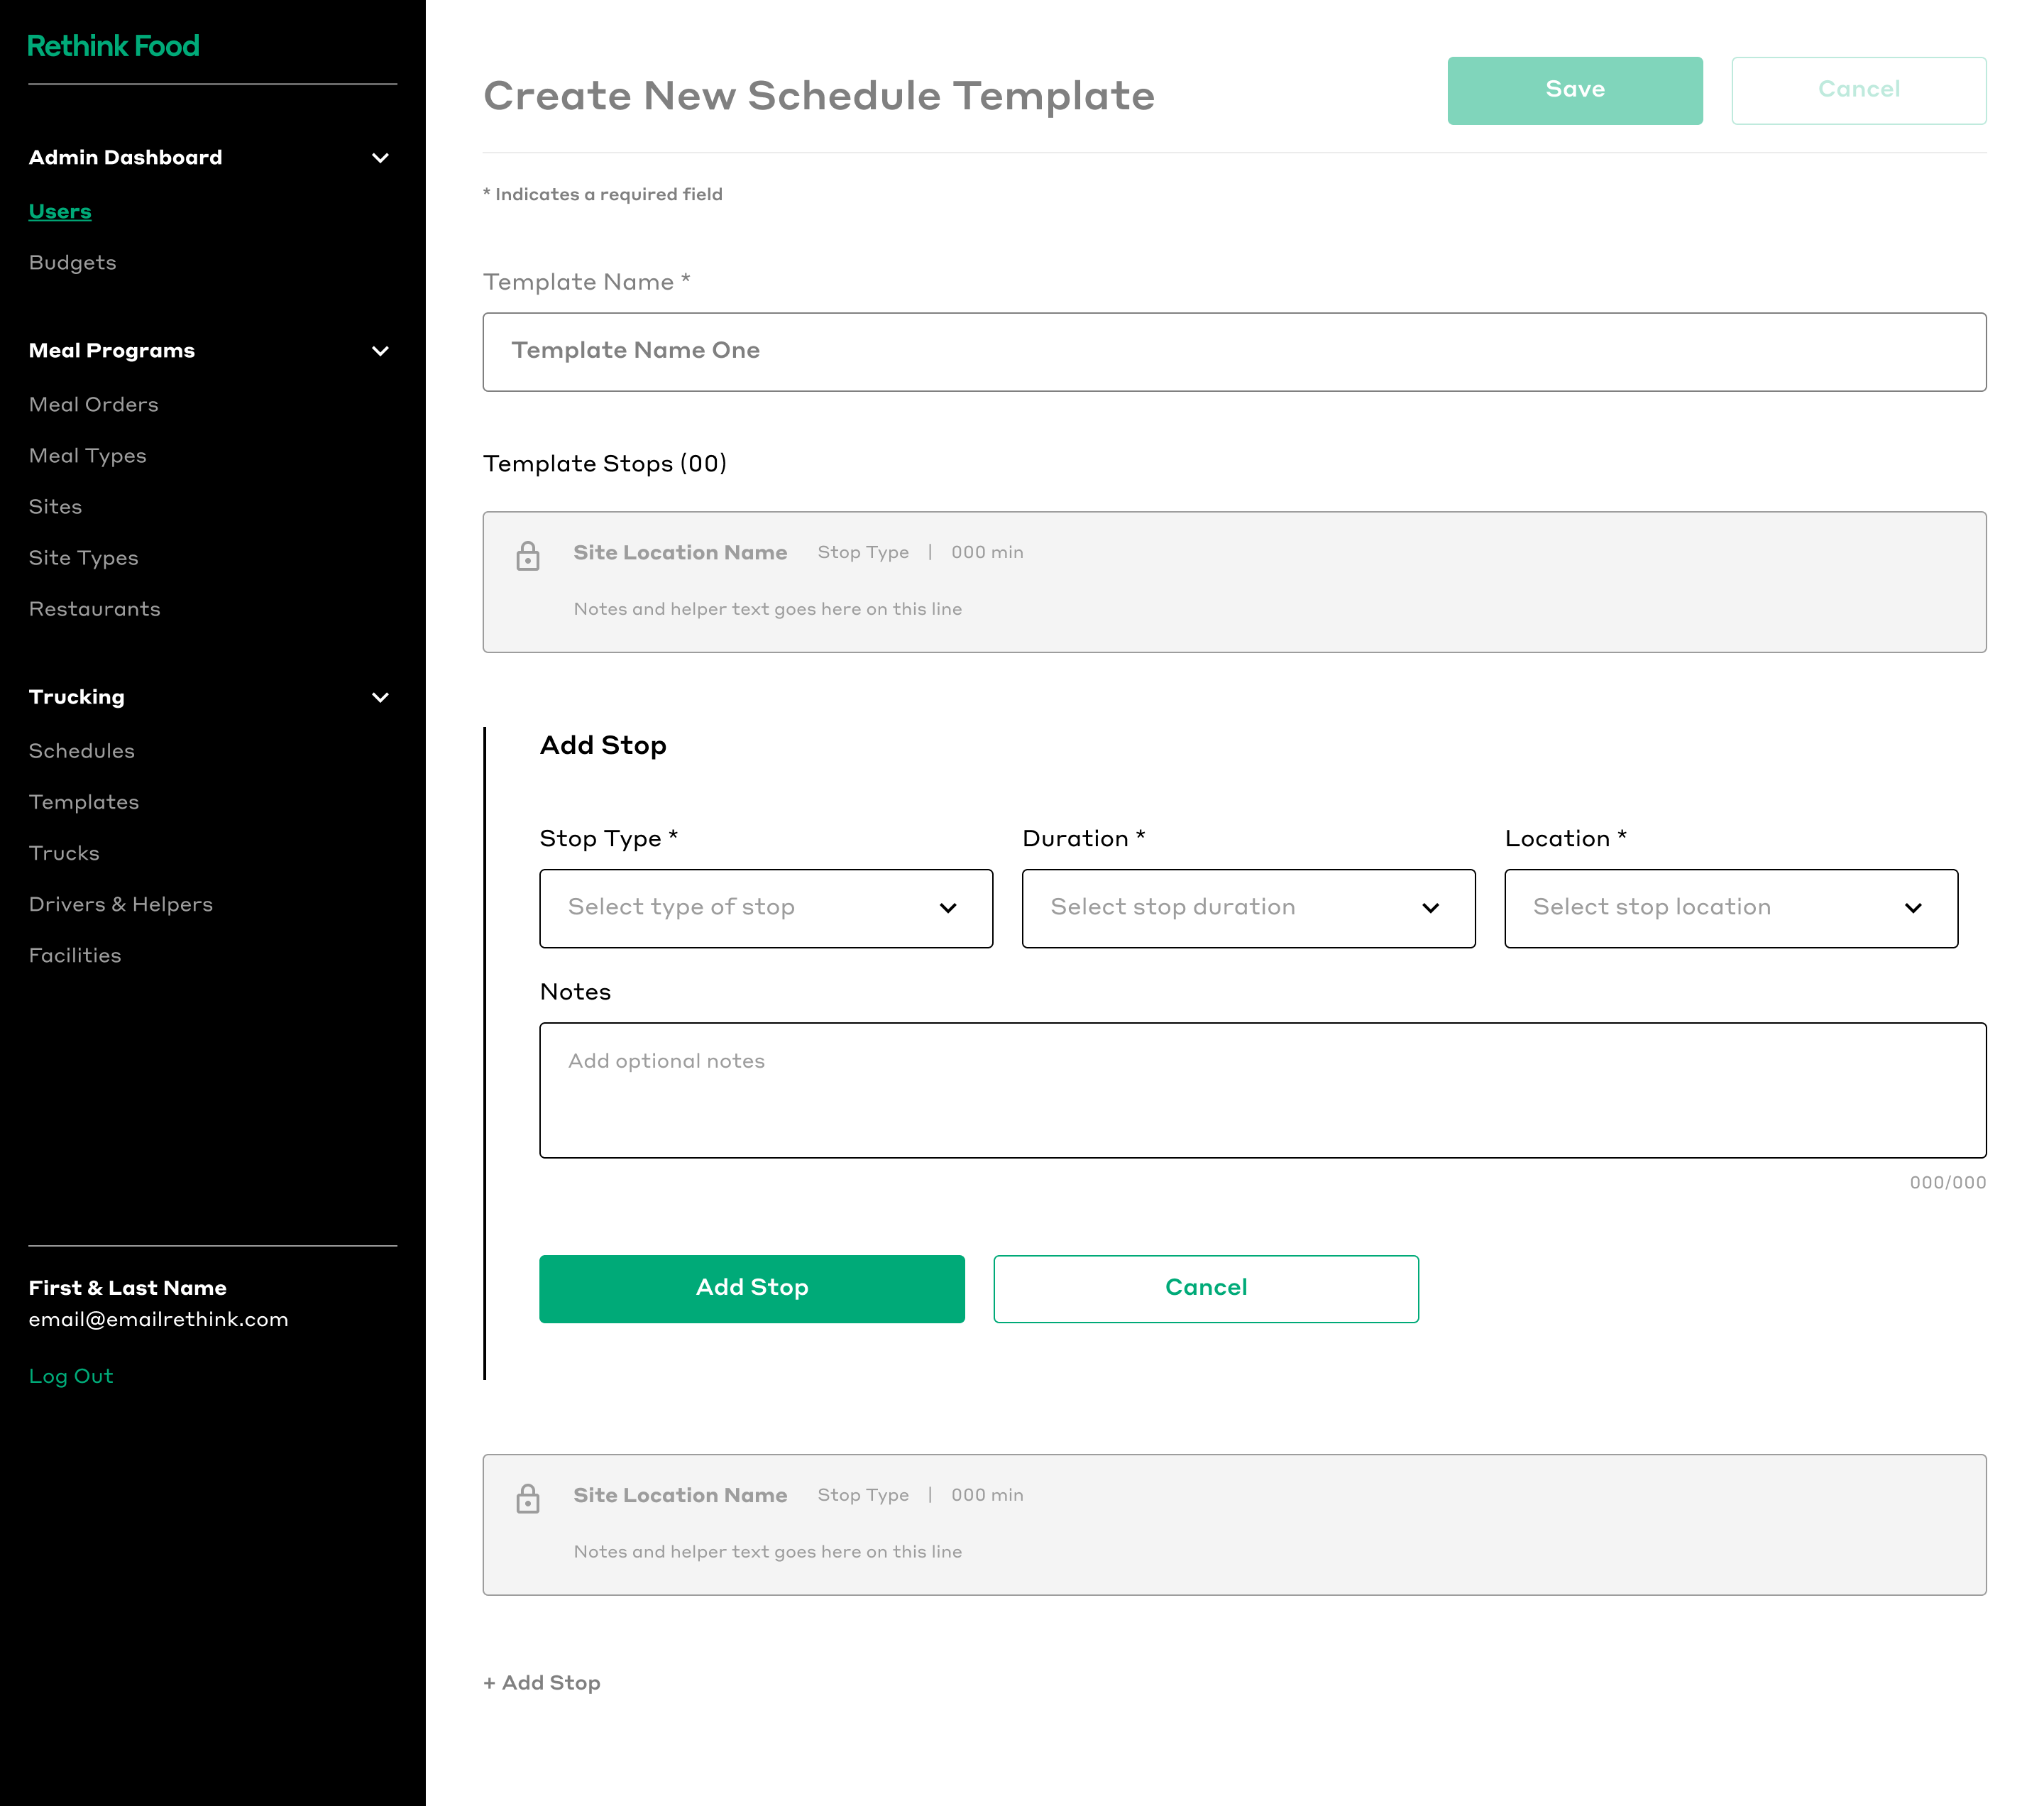Screen dimensions: 2044x1806
Task: Open Templates under Trucking
Action: pyautogui.click(x=84, y=802)
